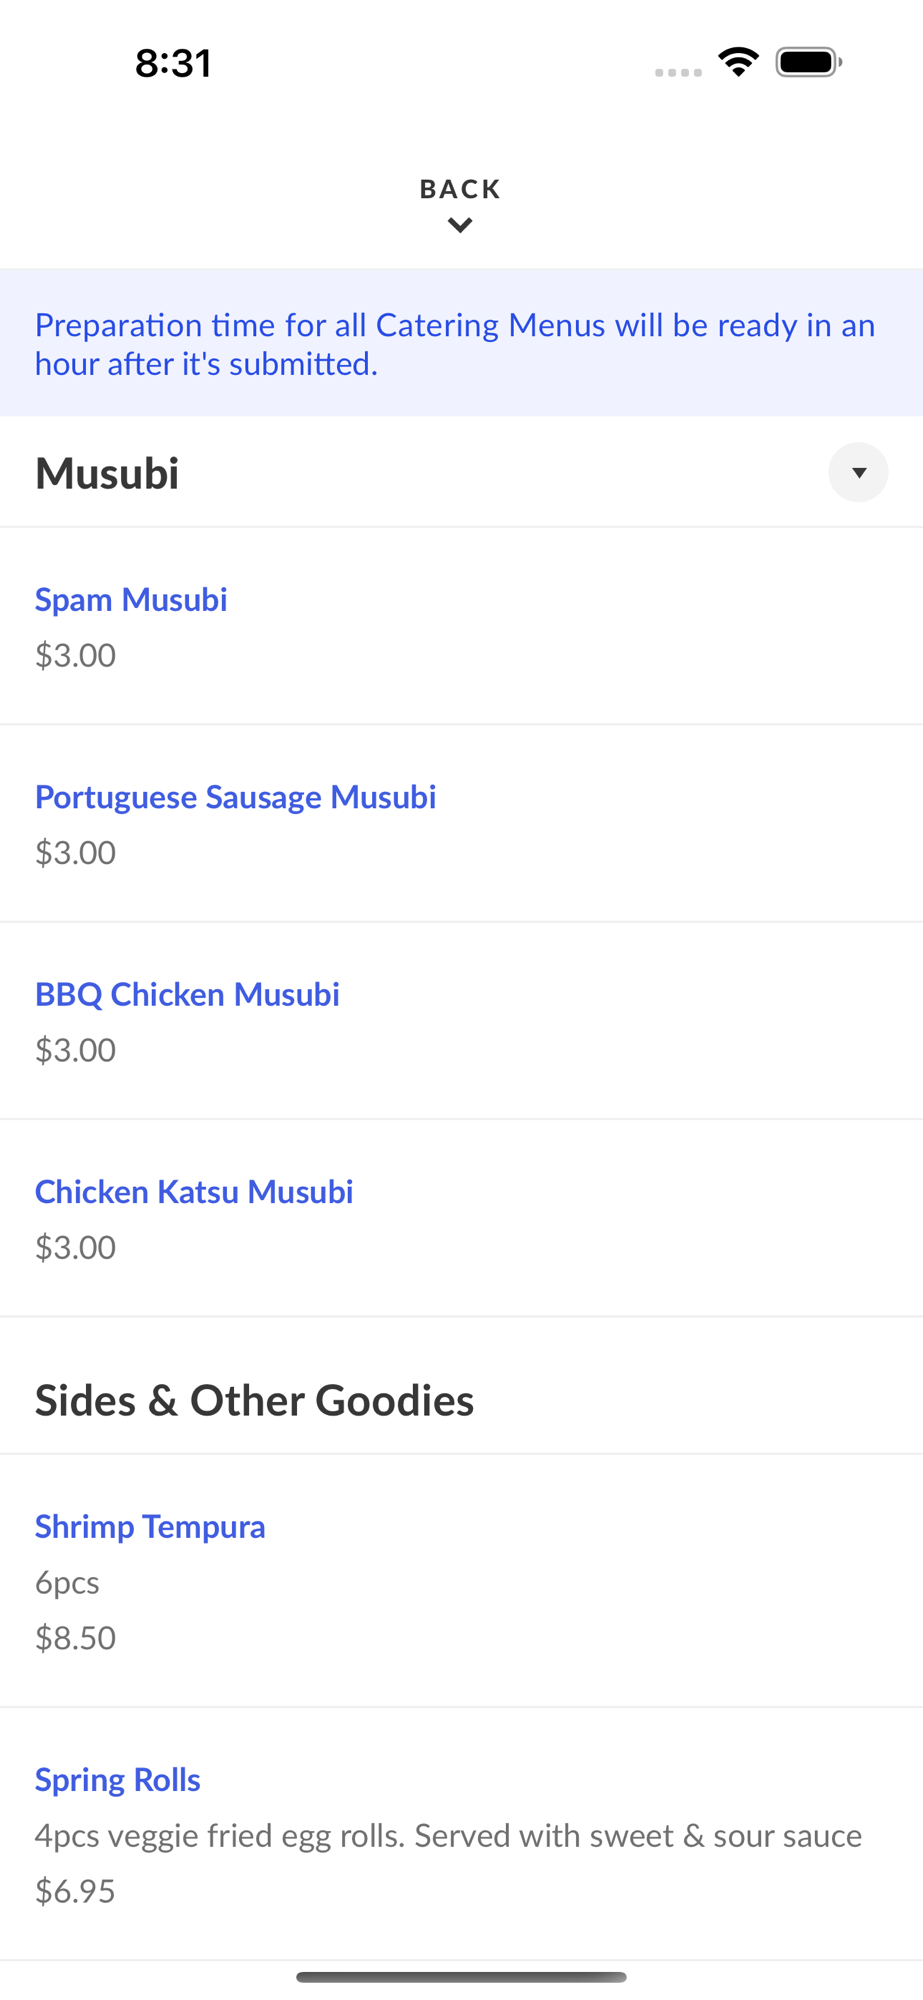Screen dimensions: 923x2000
Task: Tap the Musubi section heading
Action: [107, 474]
